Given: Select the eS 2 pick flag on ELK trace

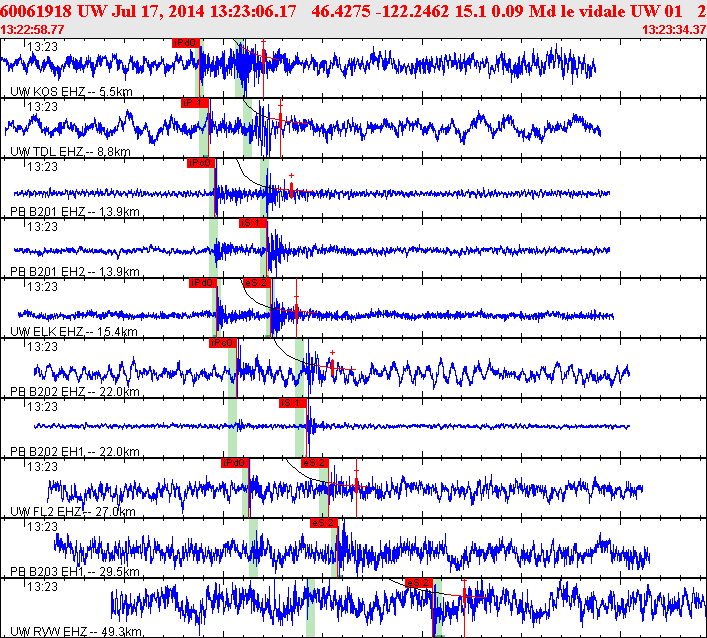Looking at the screenshot, I should pos(257,283).
